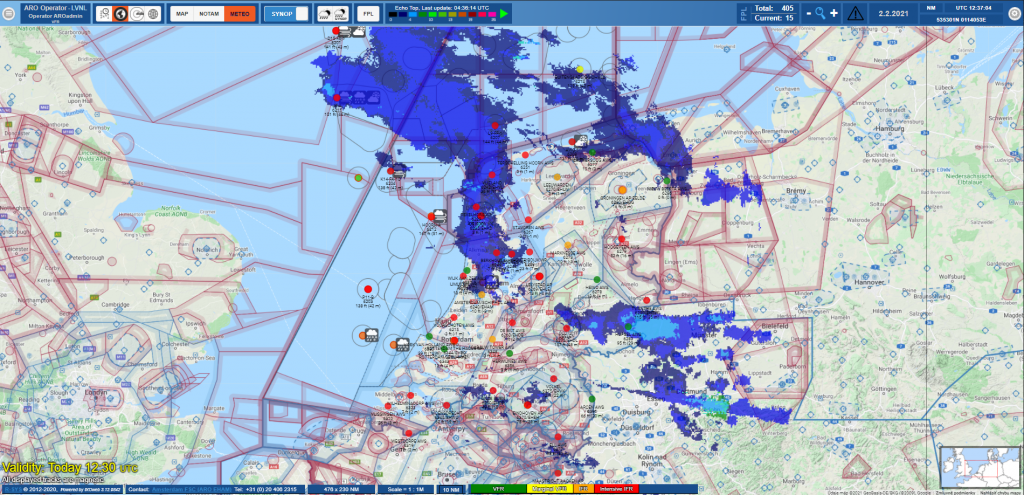Click the UTC 12:37:04 clock

coord(973,8)
